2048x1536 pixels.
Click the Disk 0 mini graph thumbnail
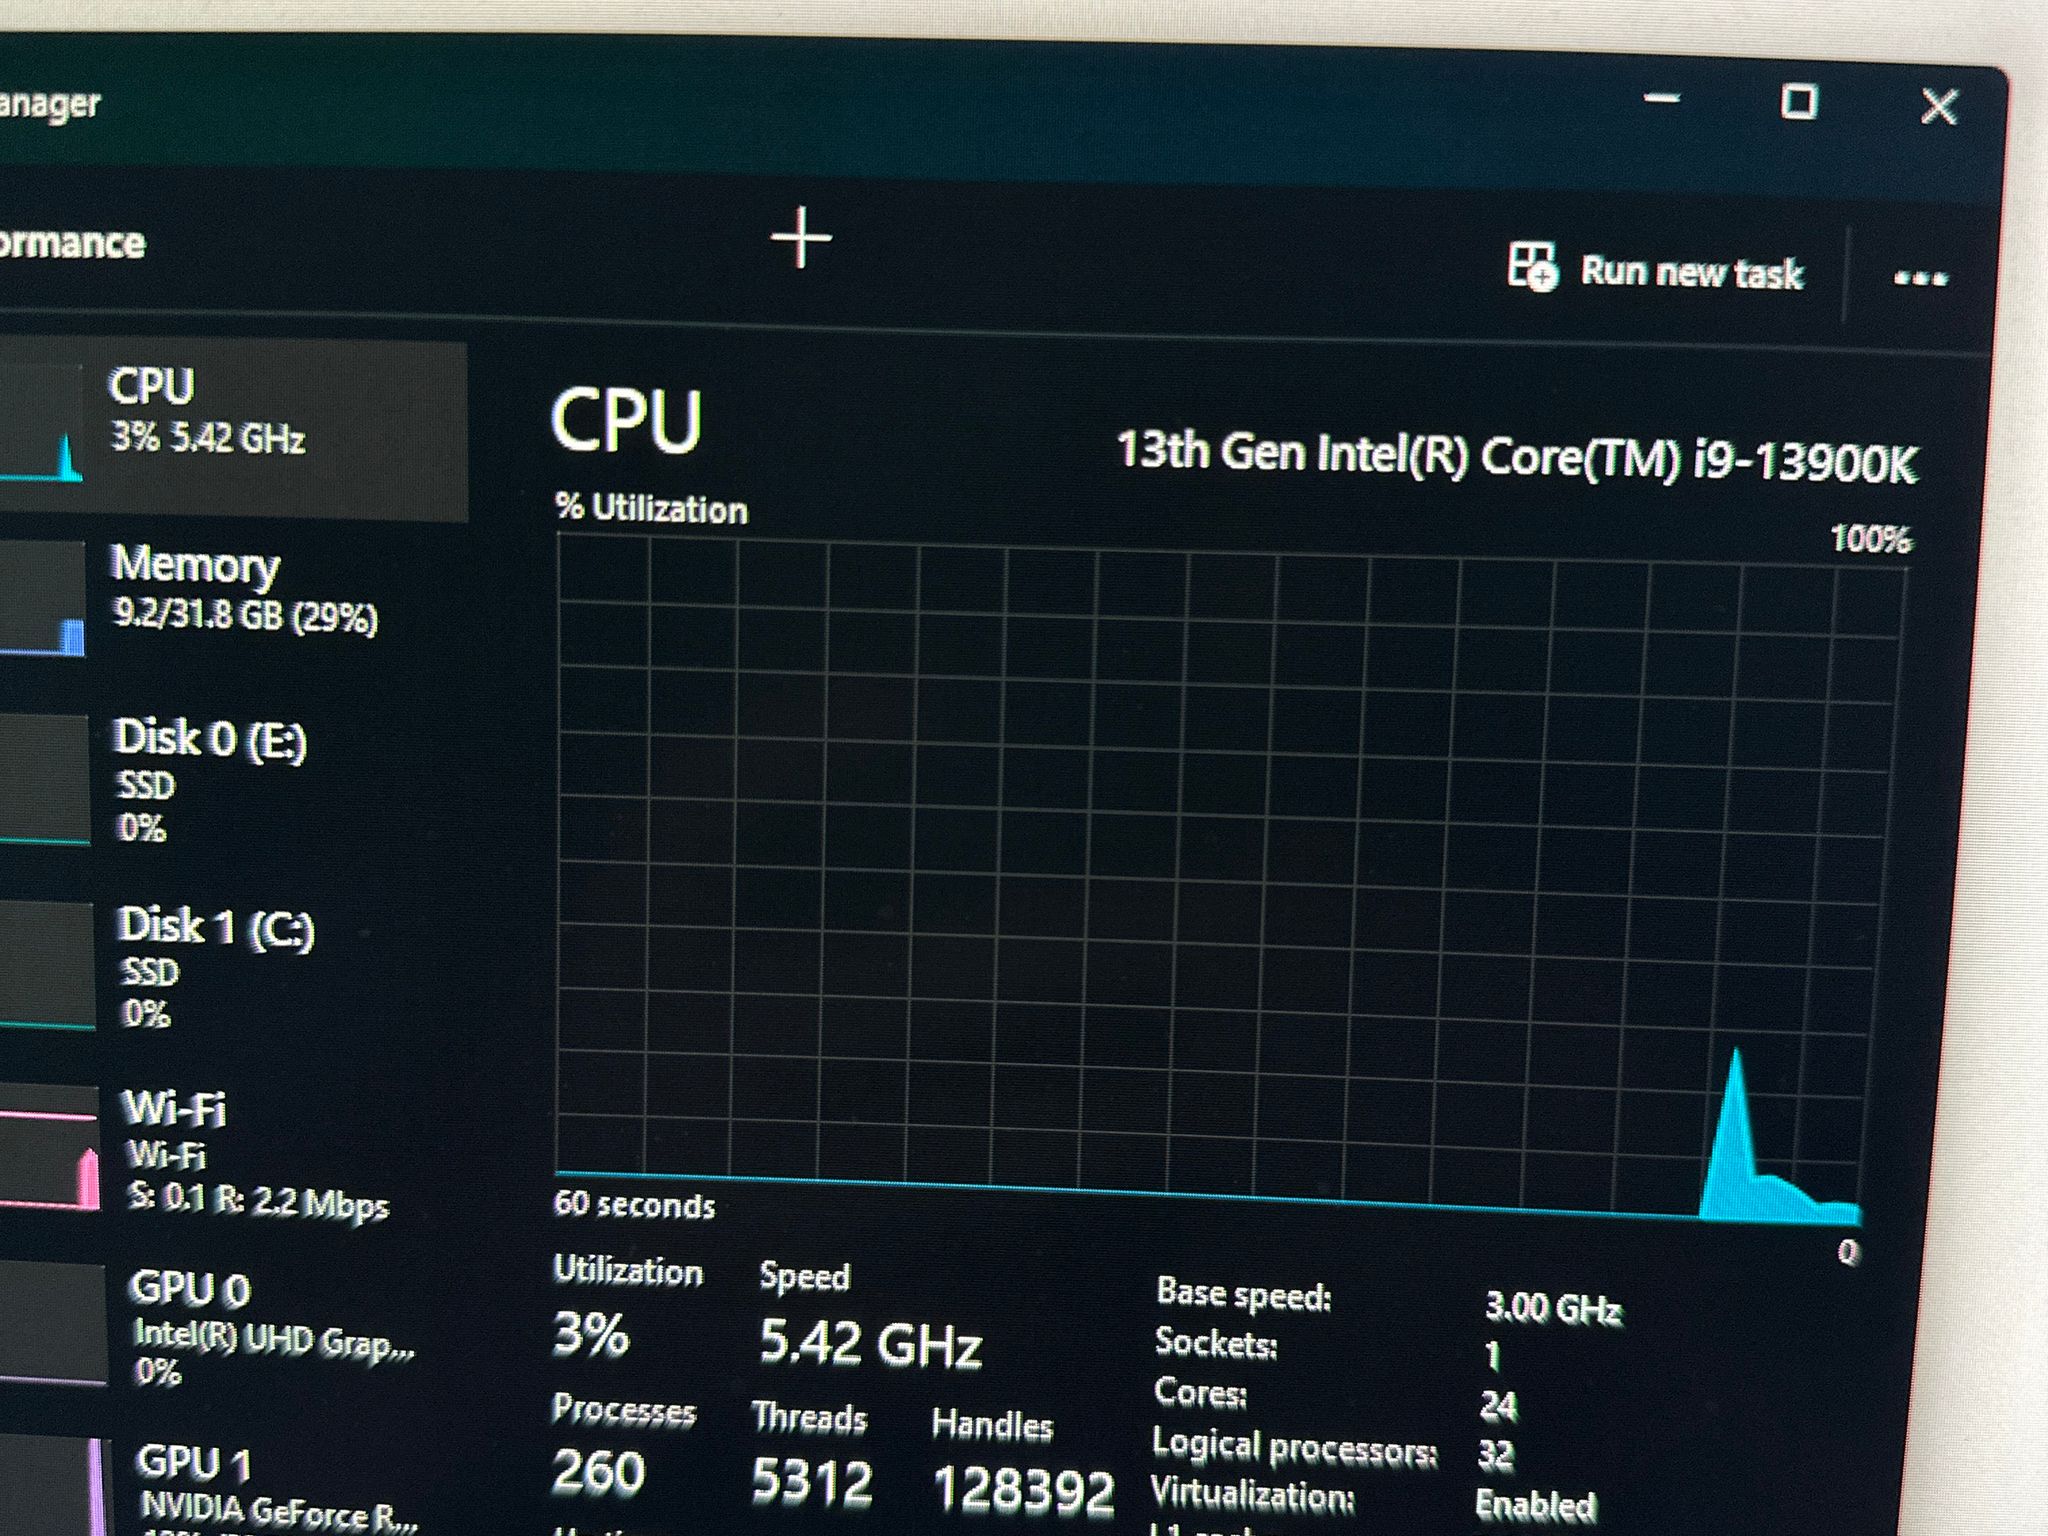tap(45, 780)
